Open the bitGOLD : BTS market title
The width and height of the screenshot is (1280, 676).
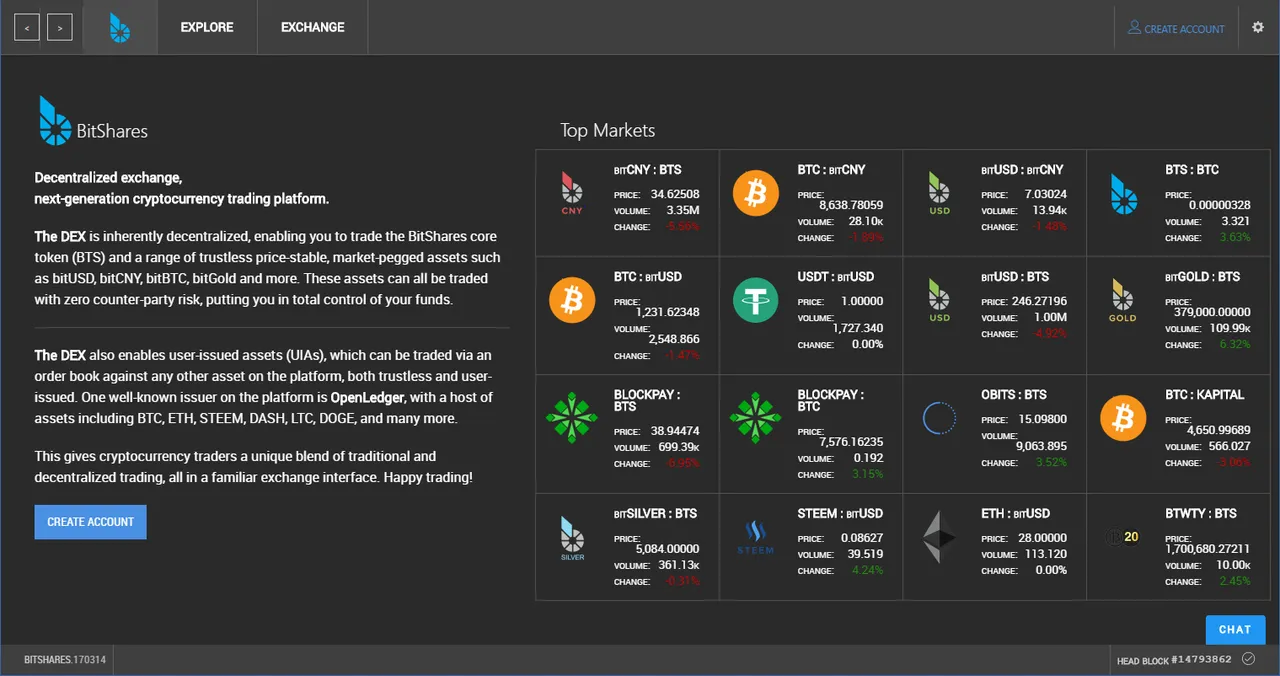click(1202, 277)
